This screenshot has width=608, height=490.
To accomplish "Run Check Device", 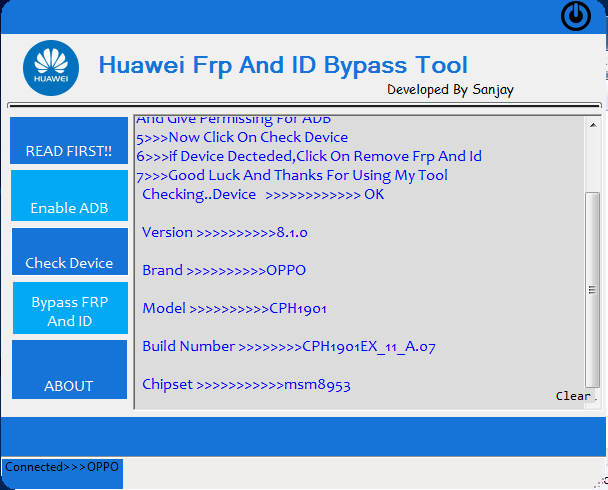I will click(x=70, y=251).
